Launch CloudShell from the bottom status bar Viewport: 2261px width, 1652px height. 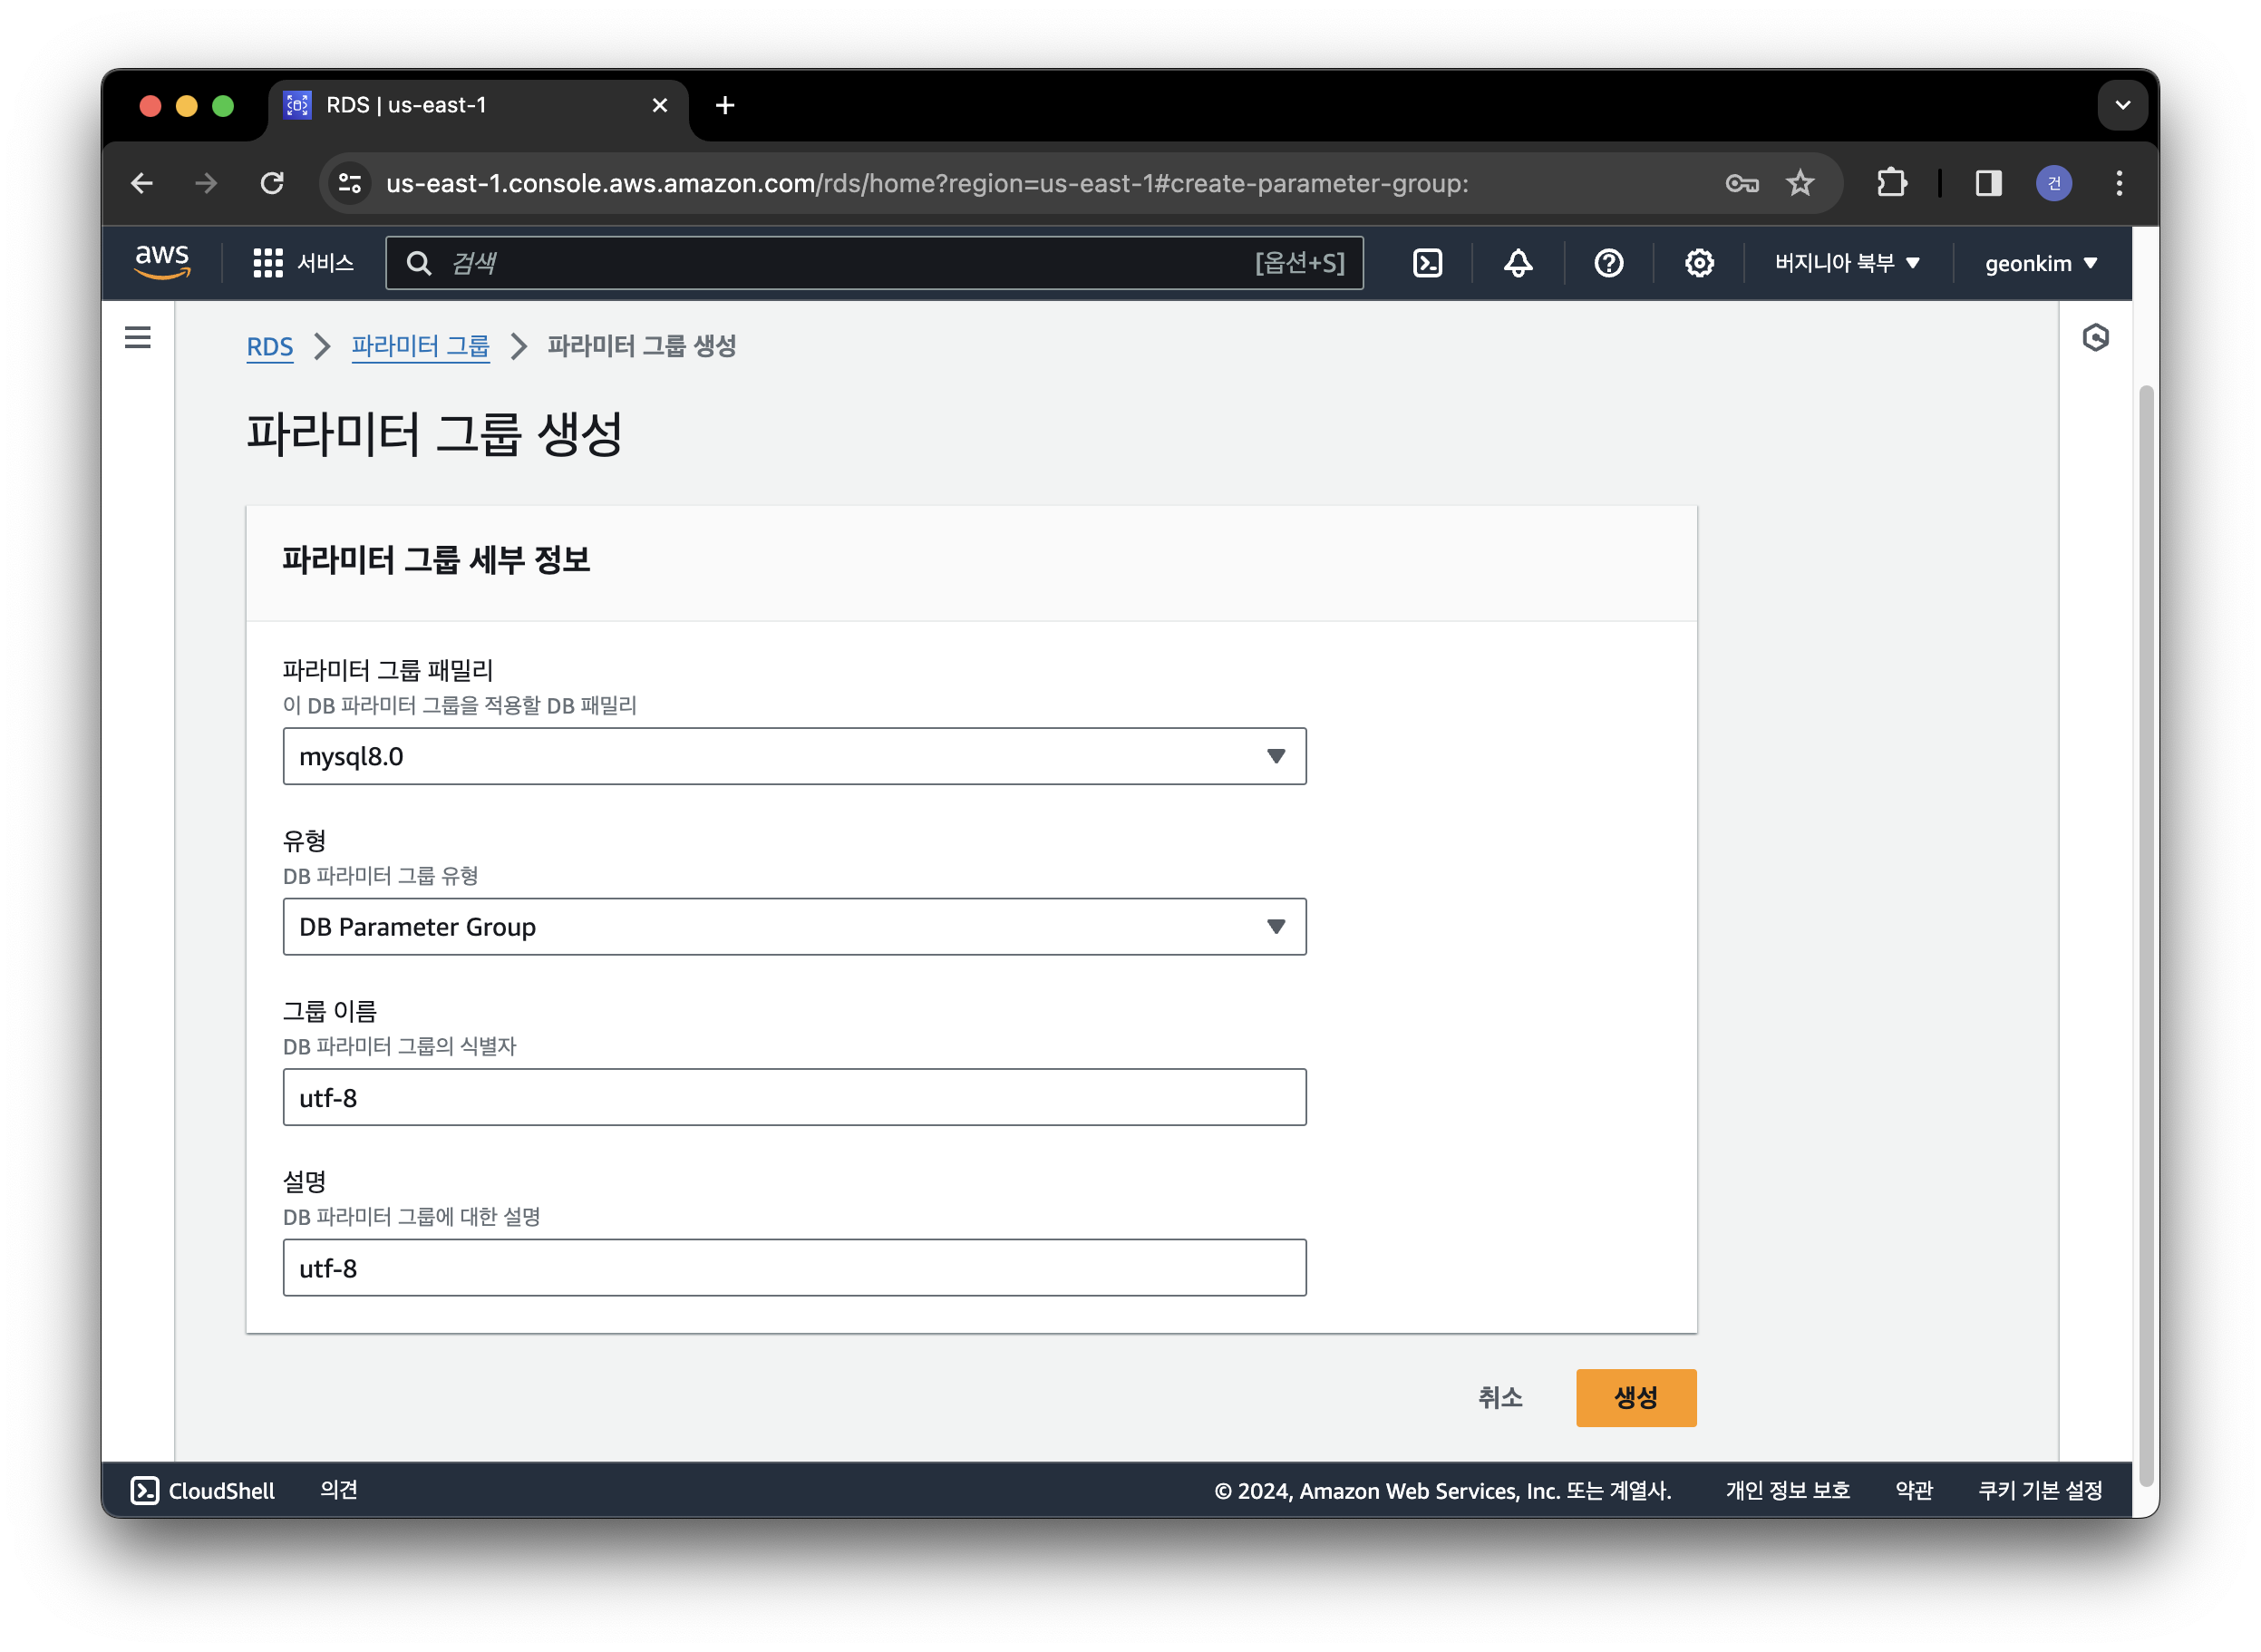click(203, 1490)
